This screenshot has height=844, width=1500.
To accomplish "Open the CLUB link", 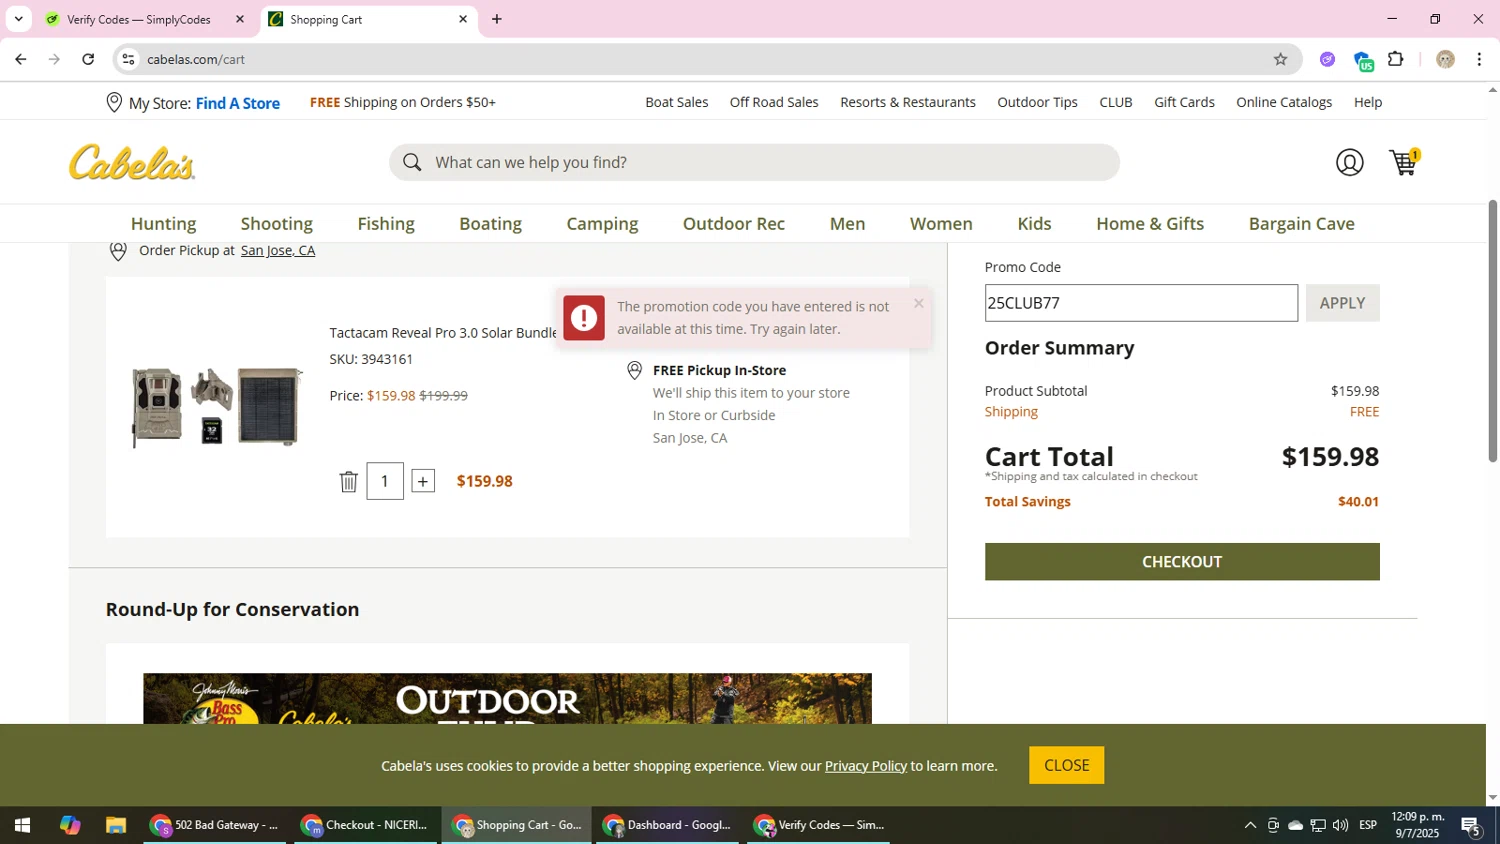I will point(1116,102).
